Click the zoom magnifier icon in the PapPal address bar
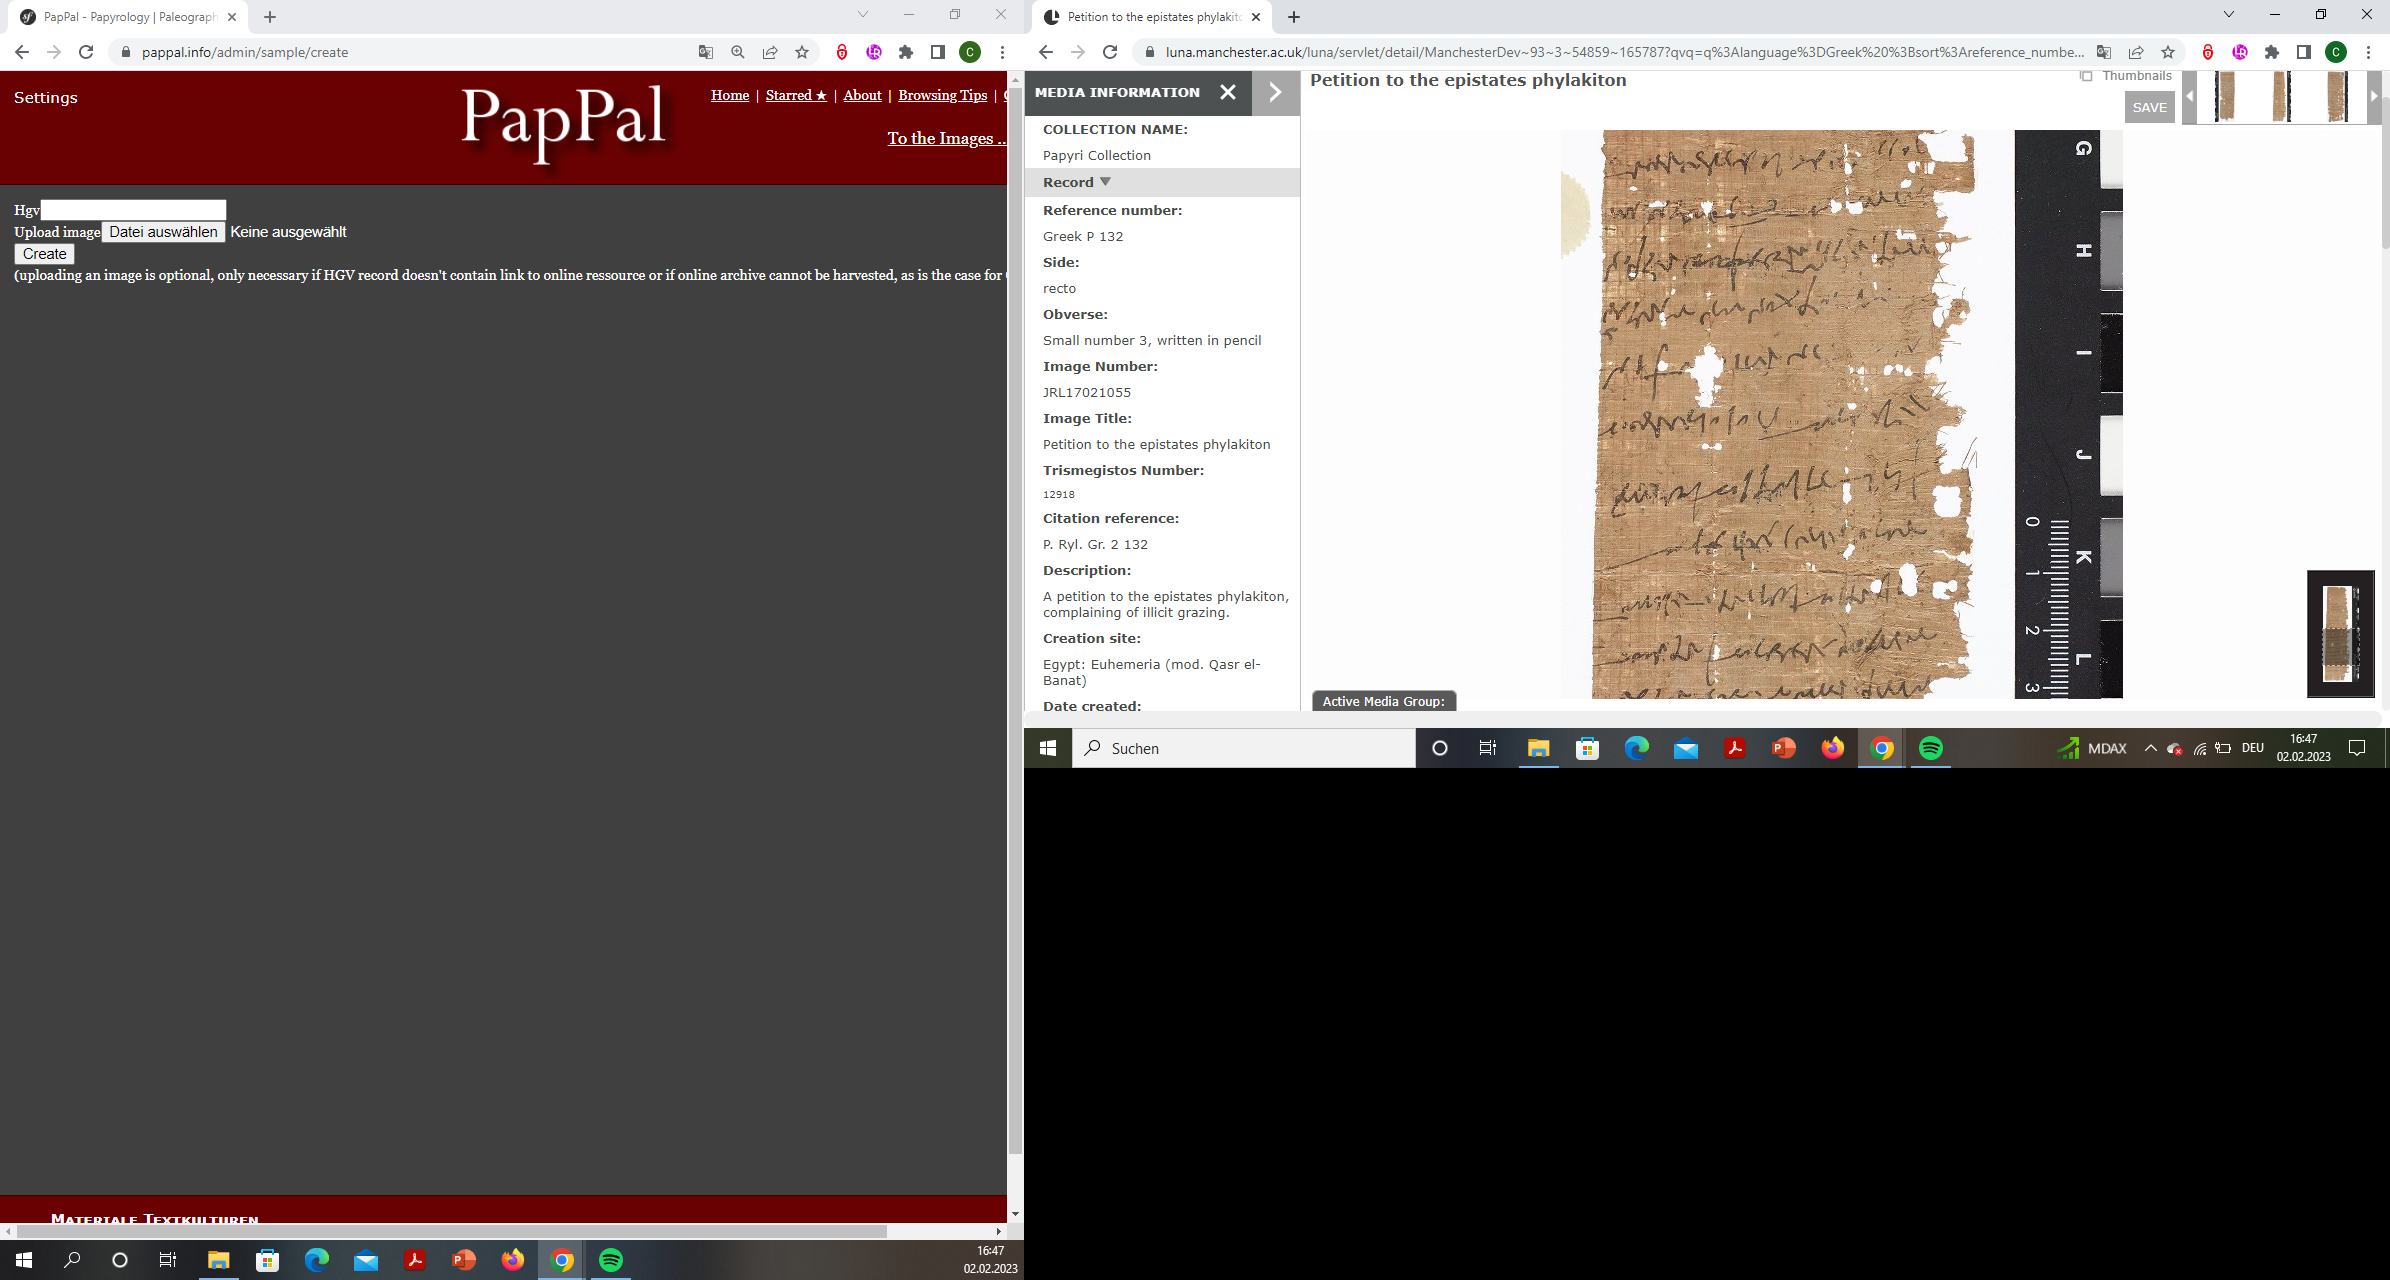 tap(738, 52)
